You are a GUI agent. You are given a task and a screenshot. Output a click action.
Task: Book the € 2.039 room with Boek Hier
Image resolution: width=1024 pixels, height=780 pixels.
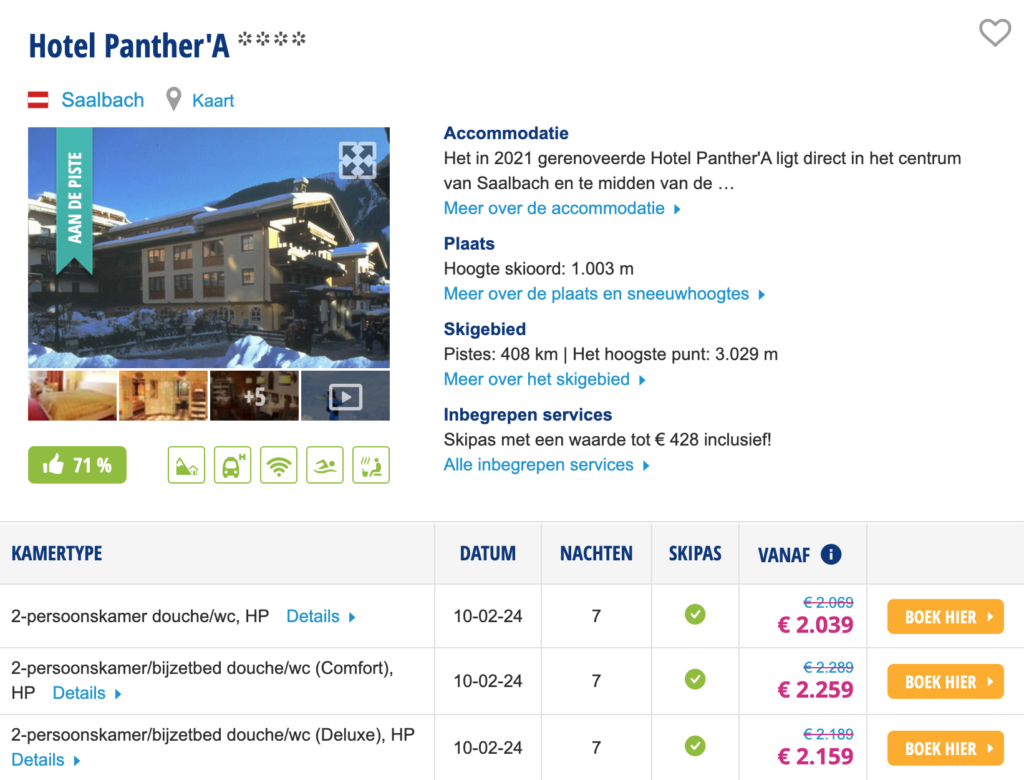[x=944, y=617]
